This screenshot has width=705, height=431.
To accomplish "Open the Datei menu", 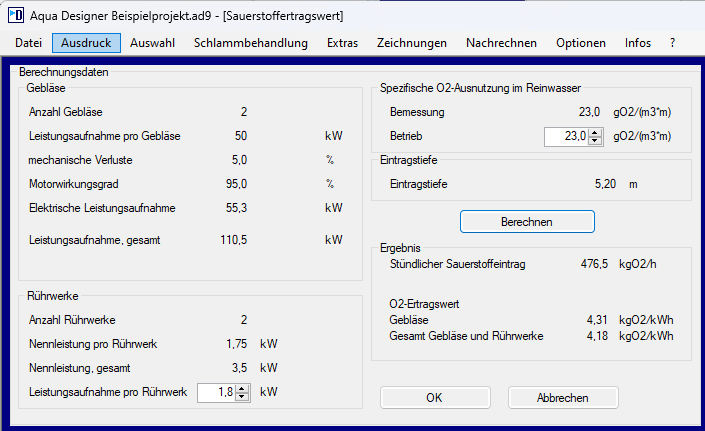I will tap(28, 43).
